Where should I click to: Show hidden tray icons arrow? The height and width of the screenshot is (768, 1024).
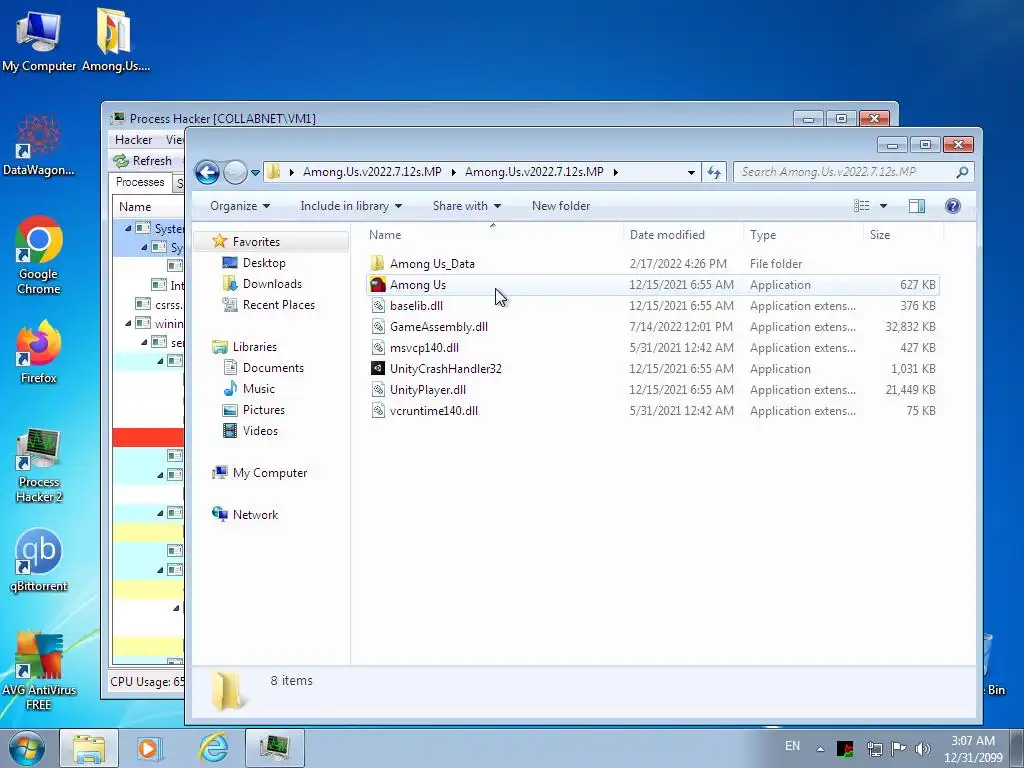[820, 749]
